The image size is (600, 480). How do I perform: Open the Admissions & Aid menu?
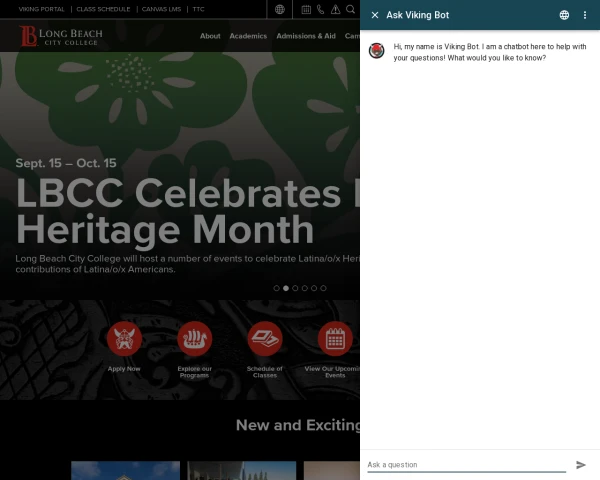pyautogui.click(x=306, y=36)
